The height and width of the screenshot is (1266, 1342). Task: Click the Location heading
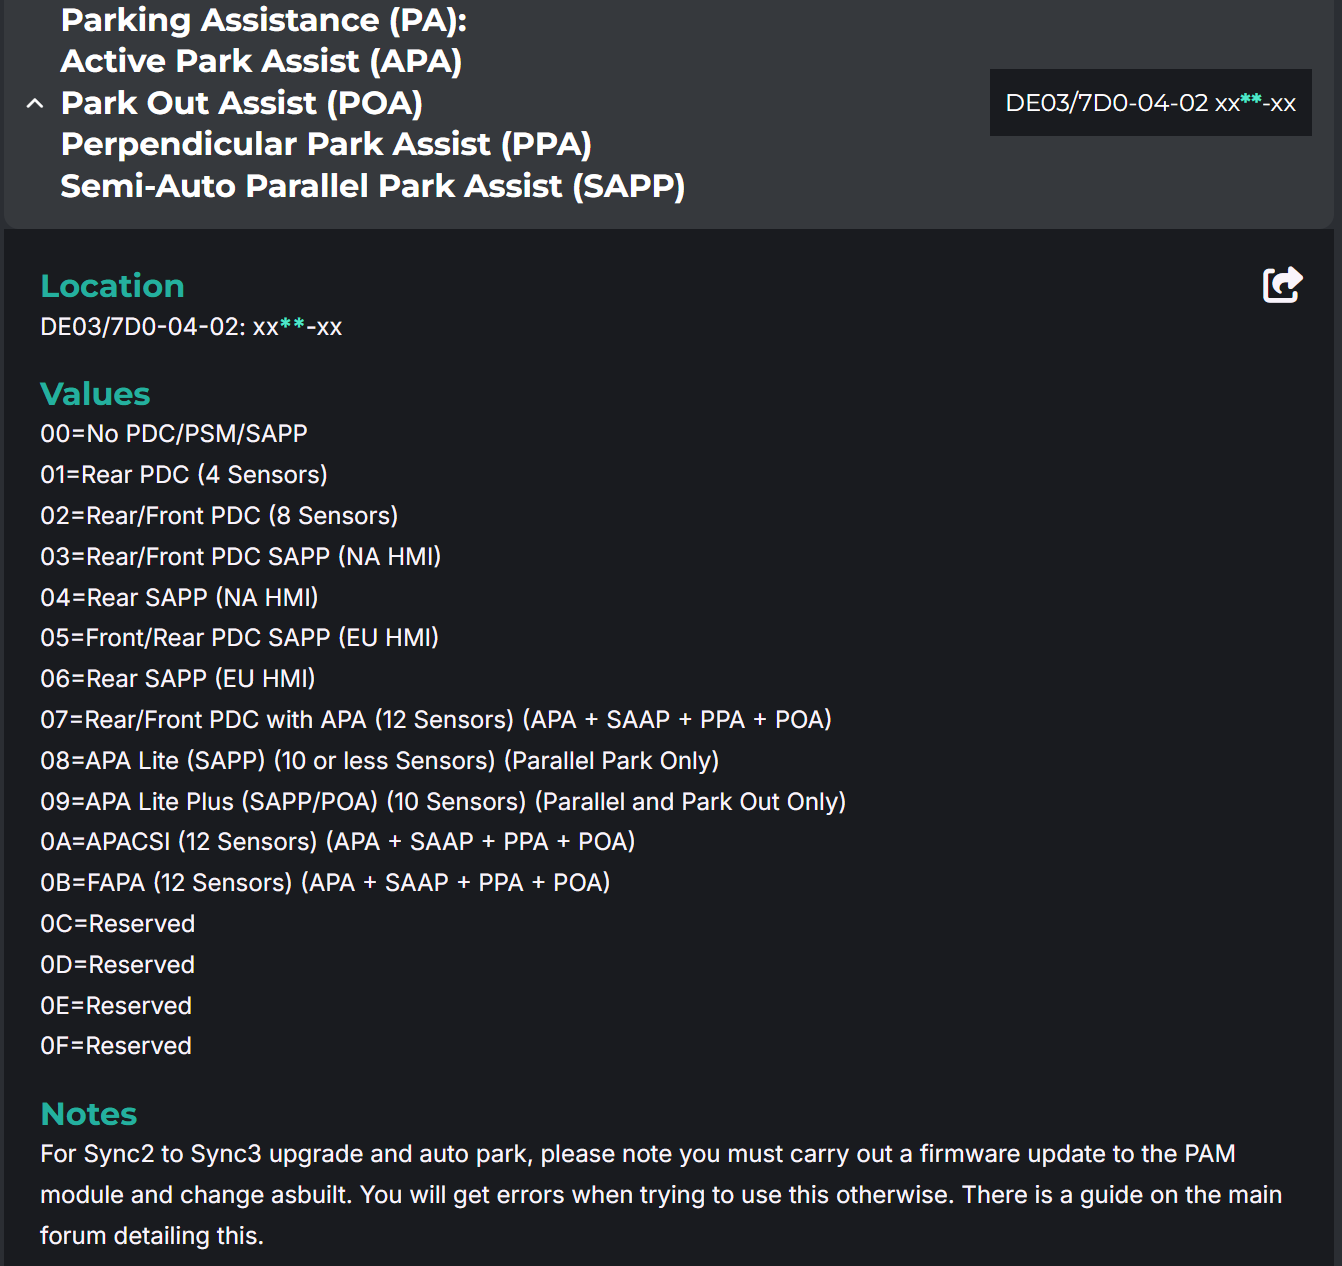[112, 286]
